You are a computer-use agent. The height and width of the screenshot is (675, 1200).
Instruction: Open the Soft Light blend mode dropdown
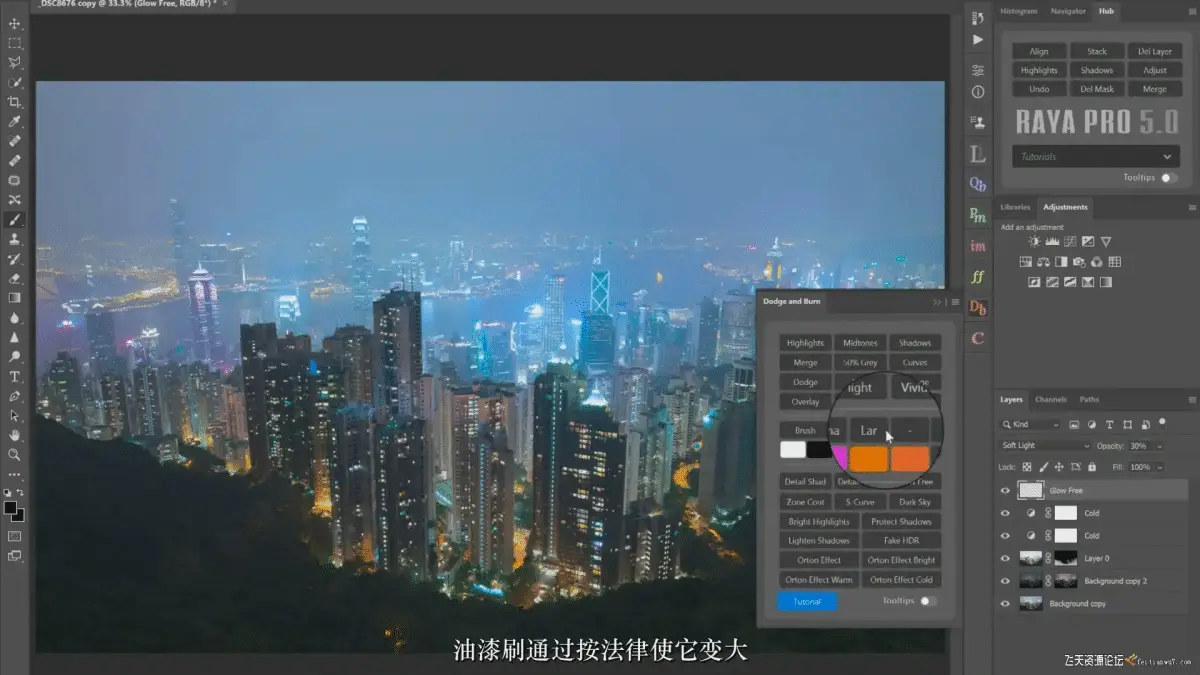[x=1046, y=446]
